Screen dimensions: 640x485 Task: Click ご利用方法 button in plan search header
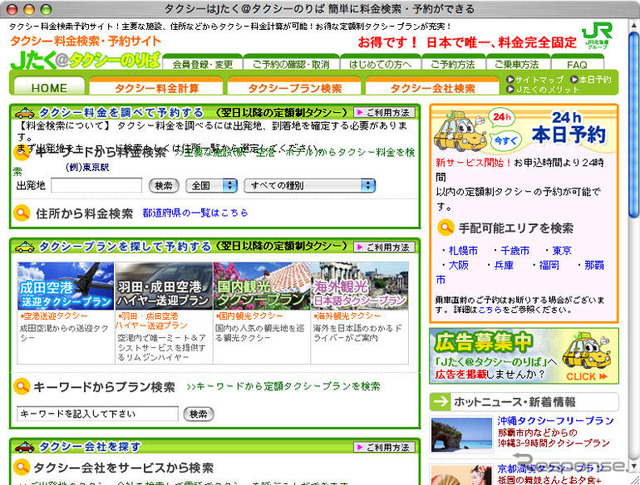click(x=384, y=247)
